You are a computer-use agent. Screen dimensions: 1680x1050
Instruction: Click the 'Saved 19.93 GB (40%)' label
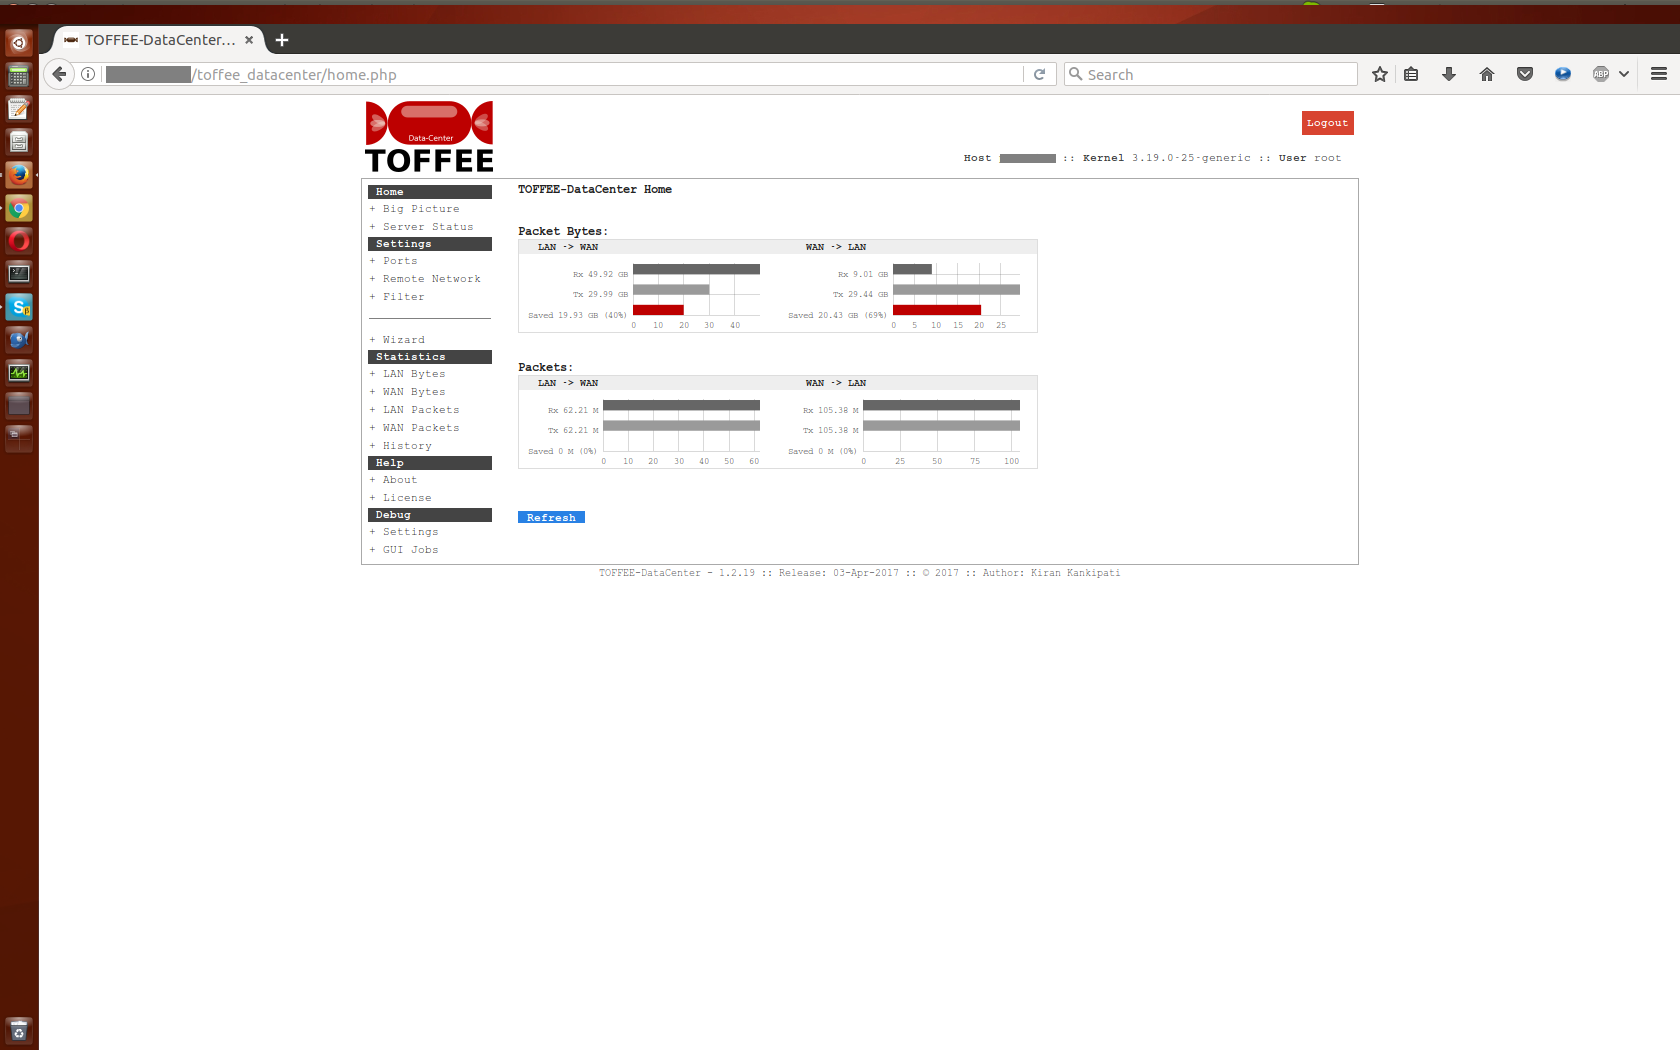pyautogui.click(x=577, y=315)
